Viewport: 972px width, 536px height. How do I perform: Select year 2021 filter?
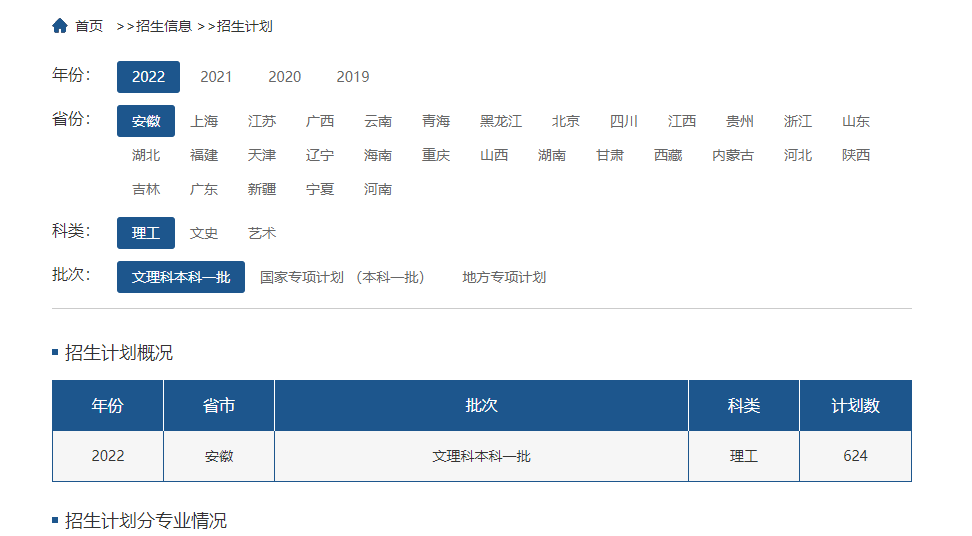click(x=216, y=77)
